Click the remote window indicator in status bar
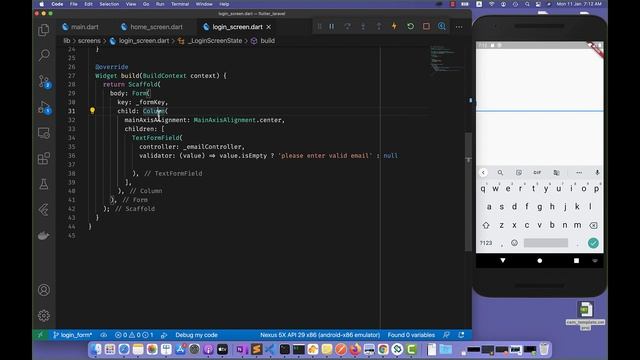640x360 pixels. tap(40, 335)
